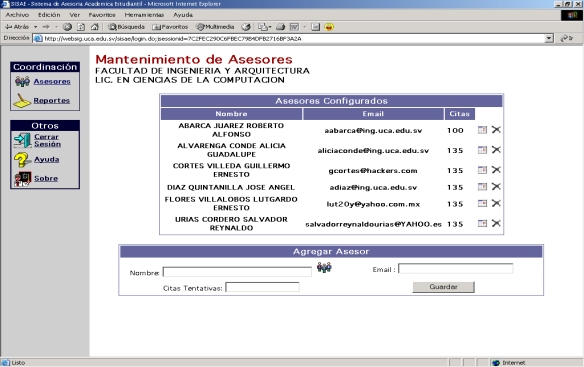Click the History icon in toolbar
The width and height of the screenshot is (584, 367).
pyautogui.click(x=246, y=27)
